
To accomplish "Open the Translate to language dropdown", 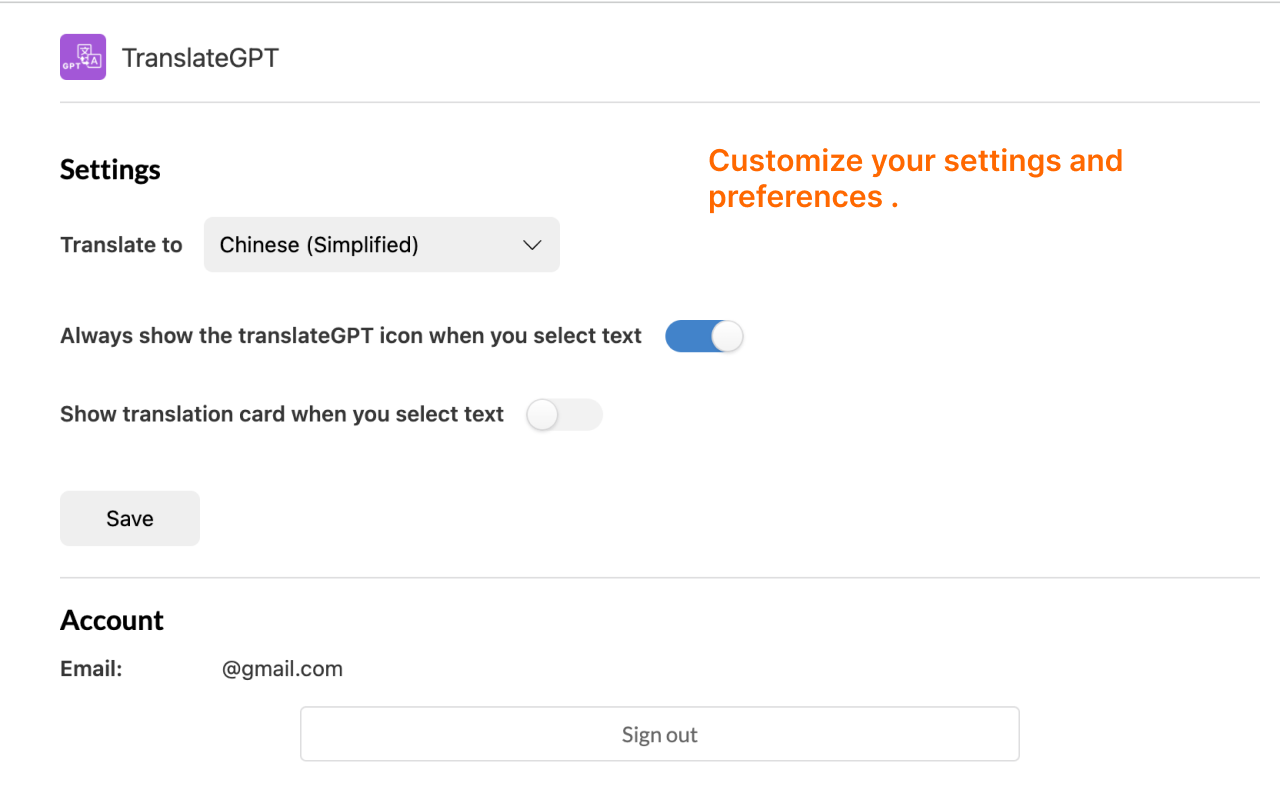I will (381, 245).
